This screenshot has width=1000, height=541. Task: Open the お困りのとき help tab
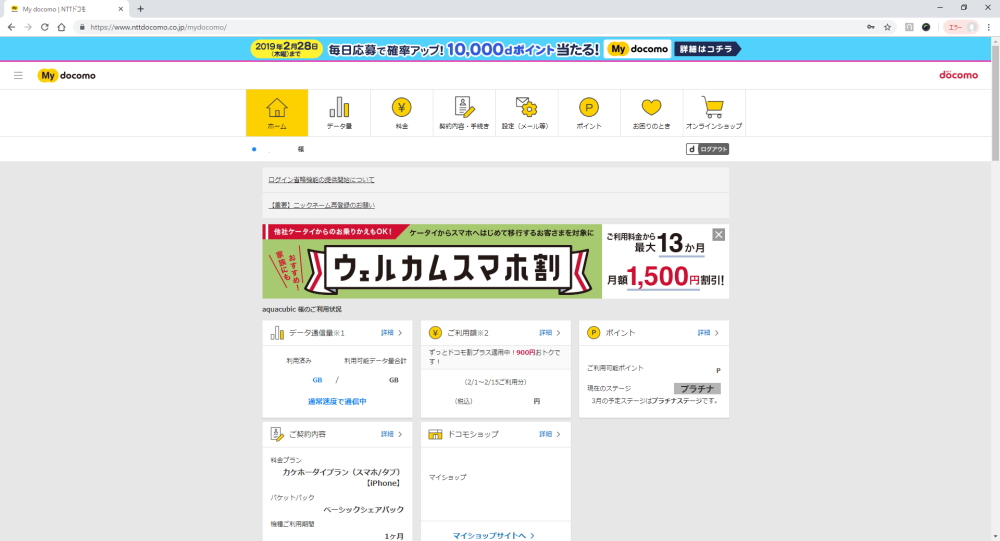pos(651,113)
